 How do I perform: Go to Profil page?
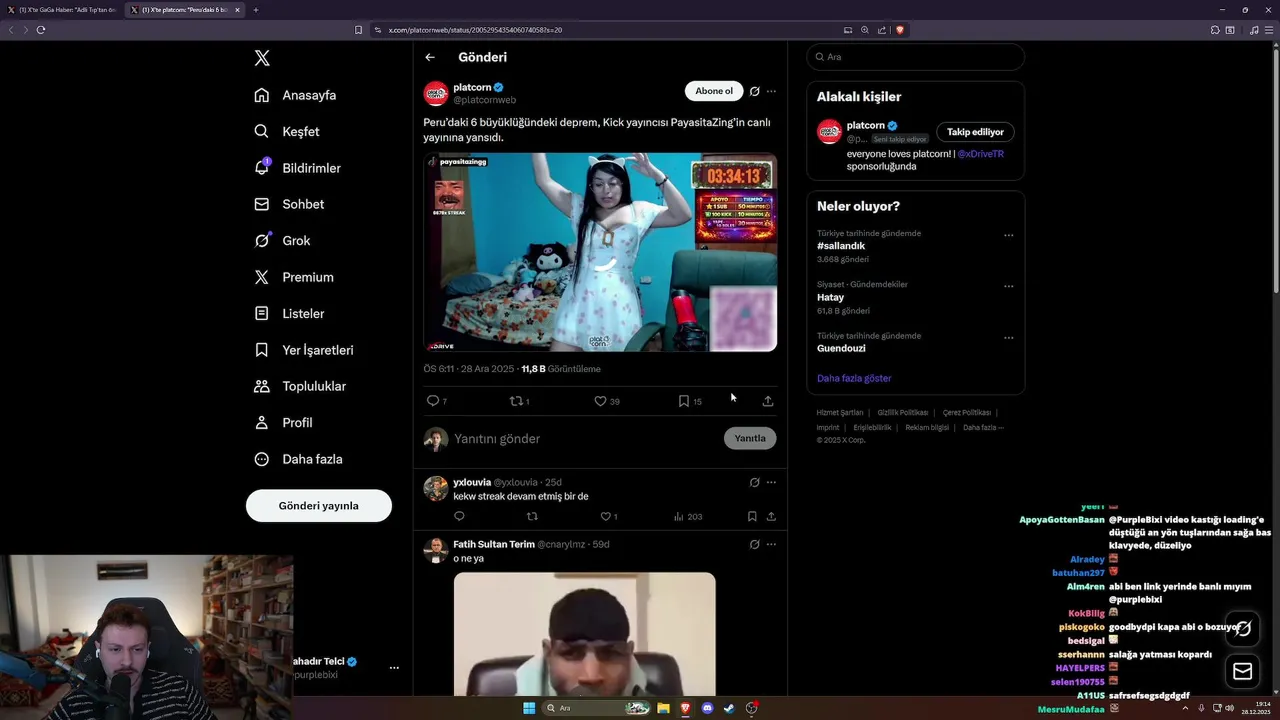(283, 423)
